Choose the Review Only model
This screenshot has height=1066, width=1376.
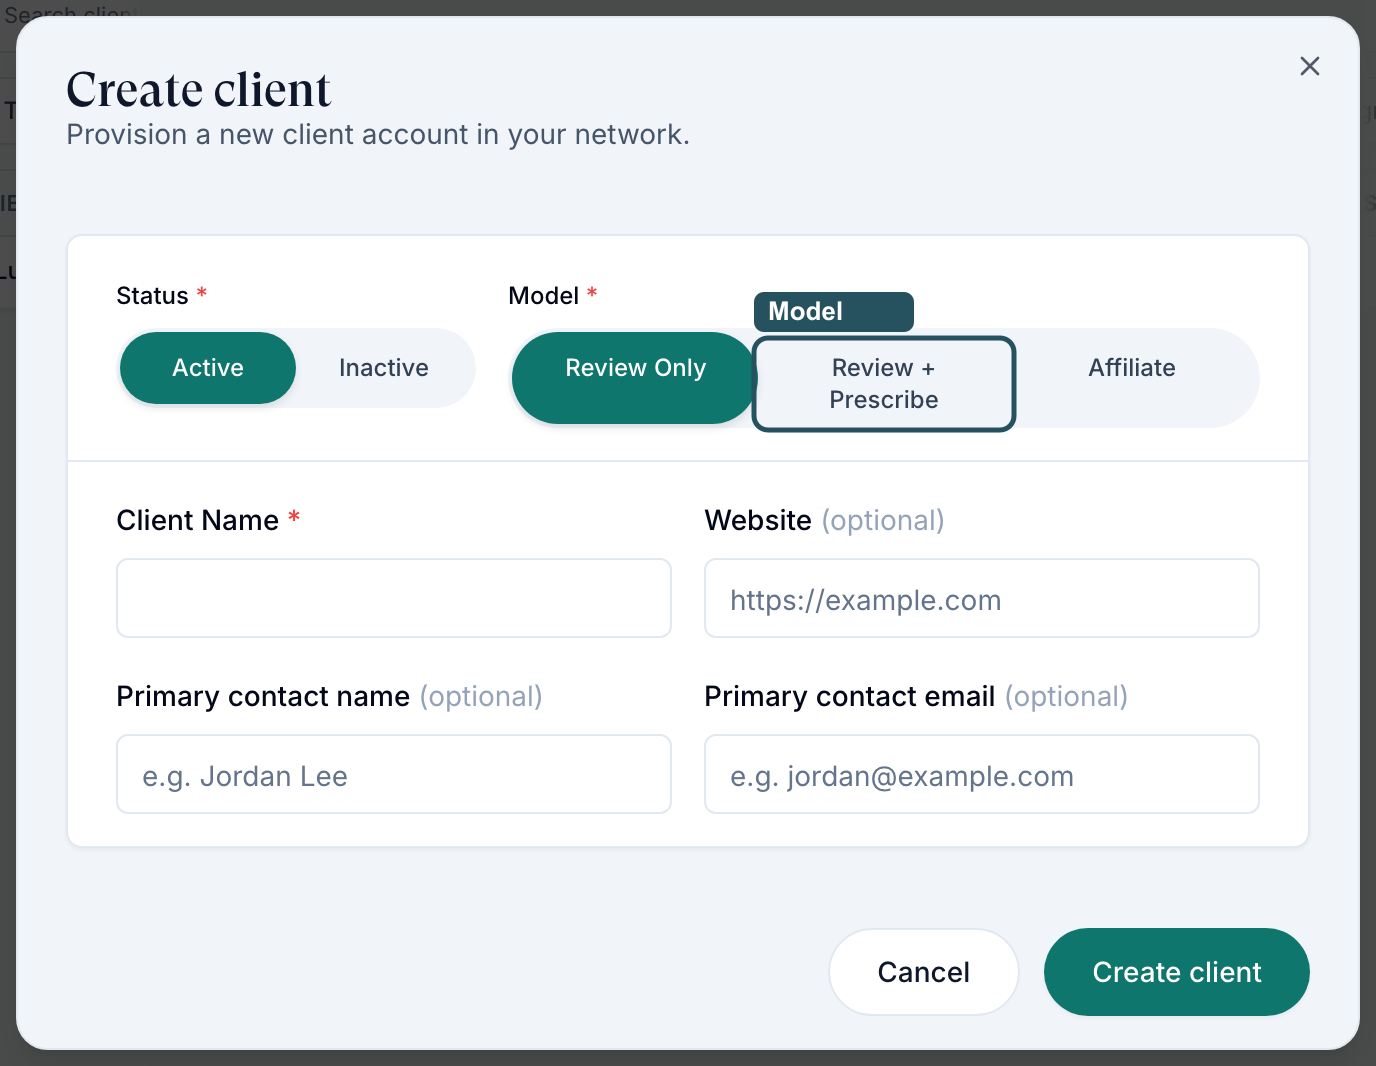pos(635,378)
